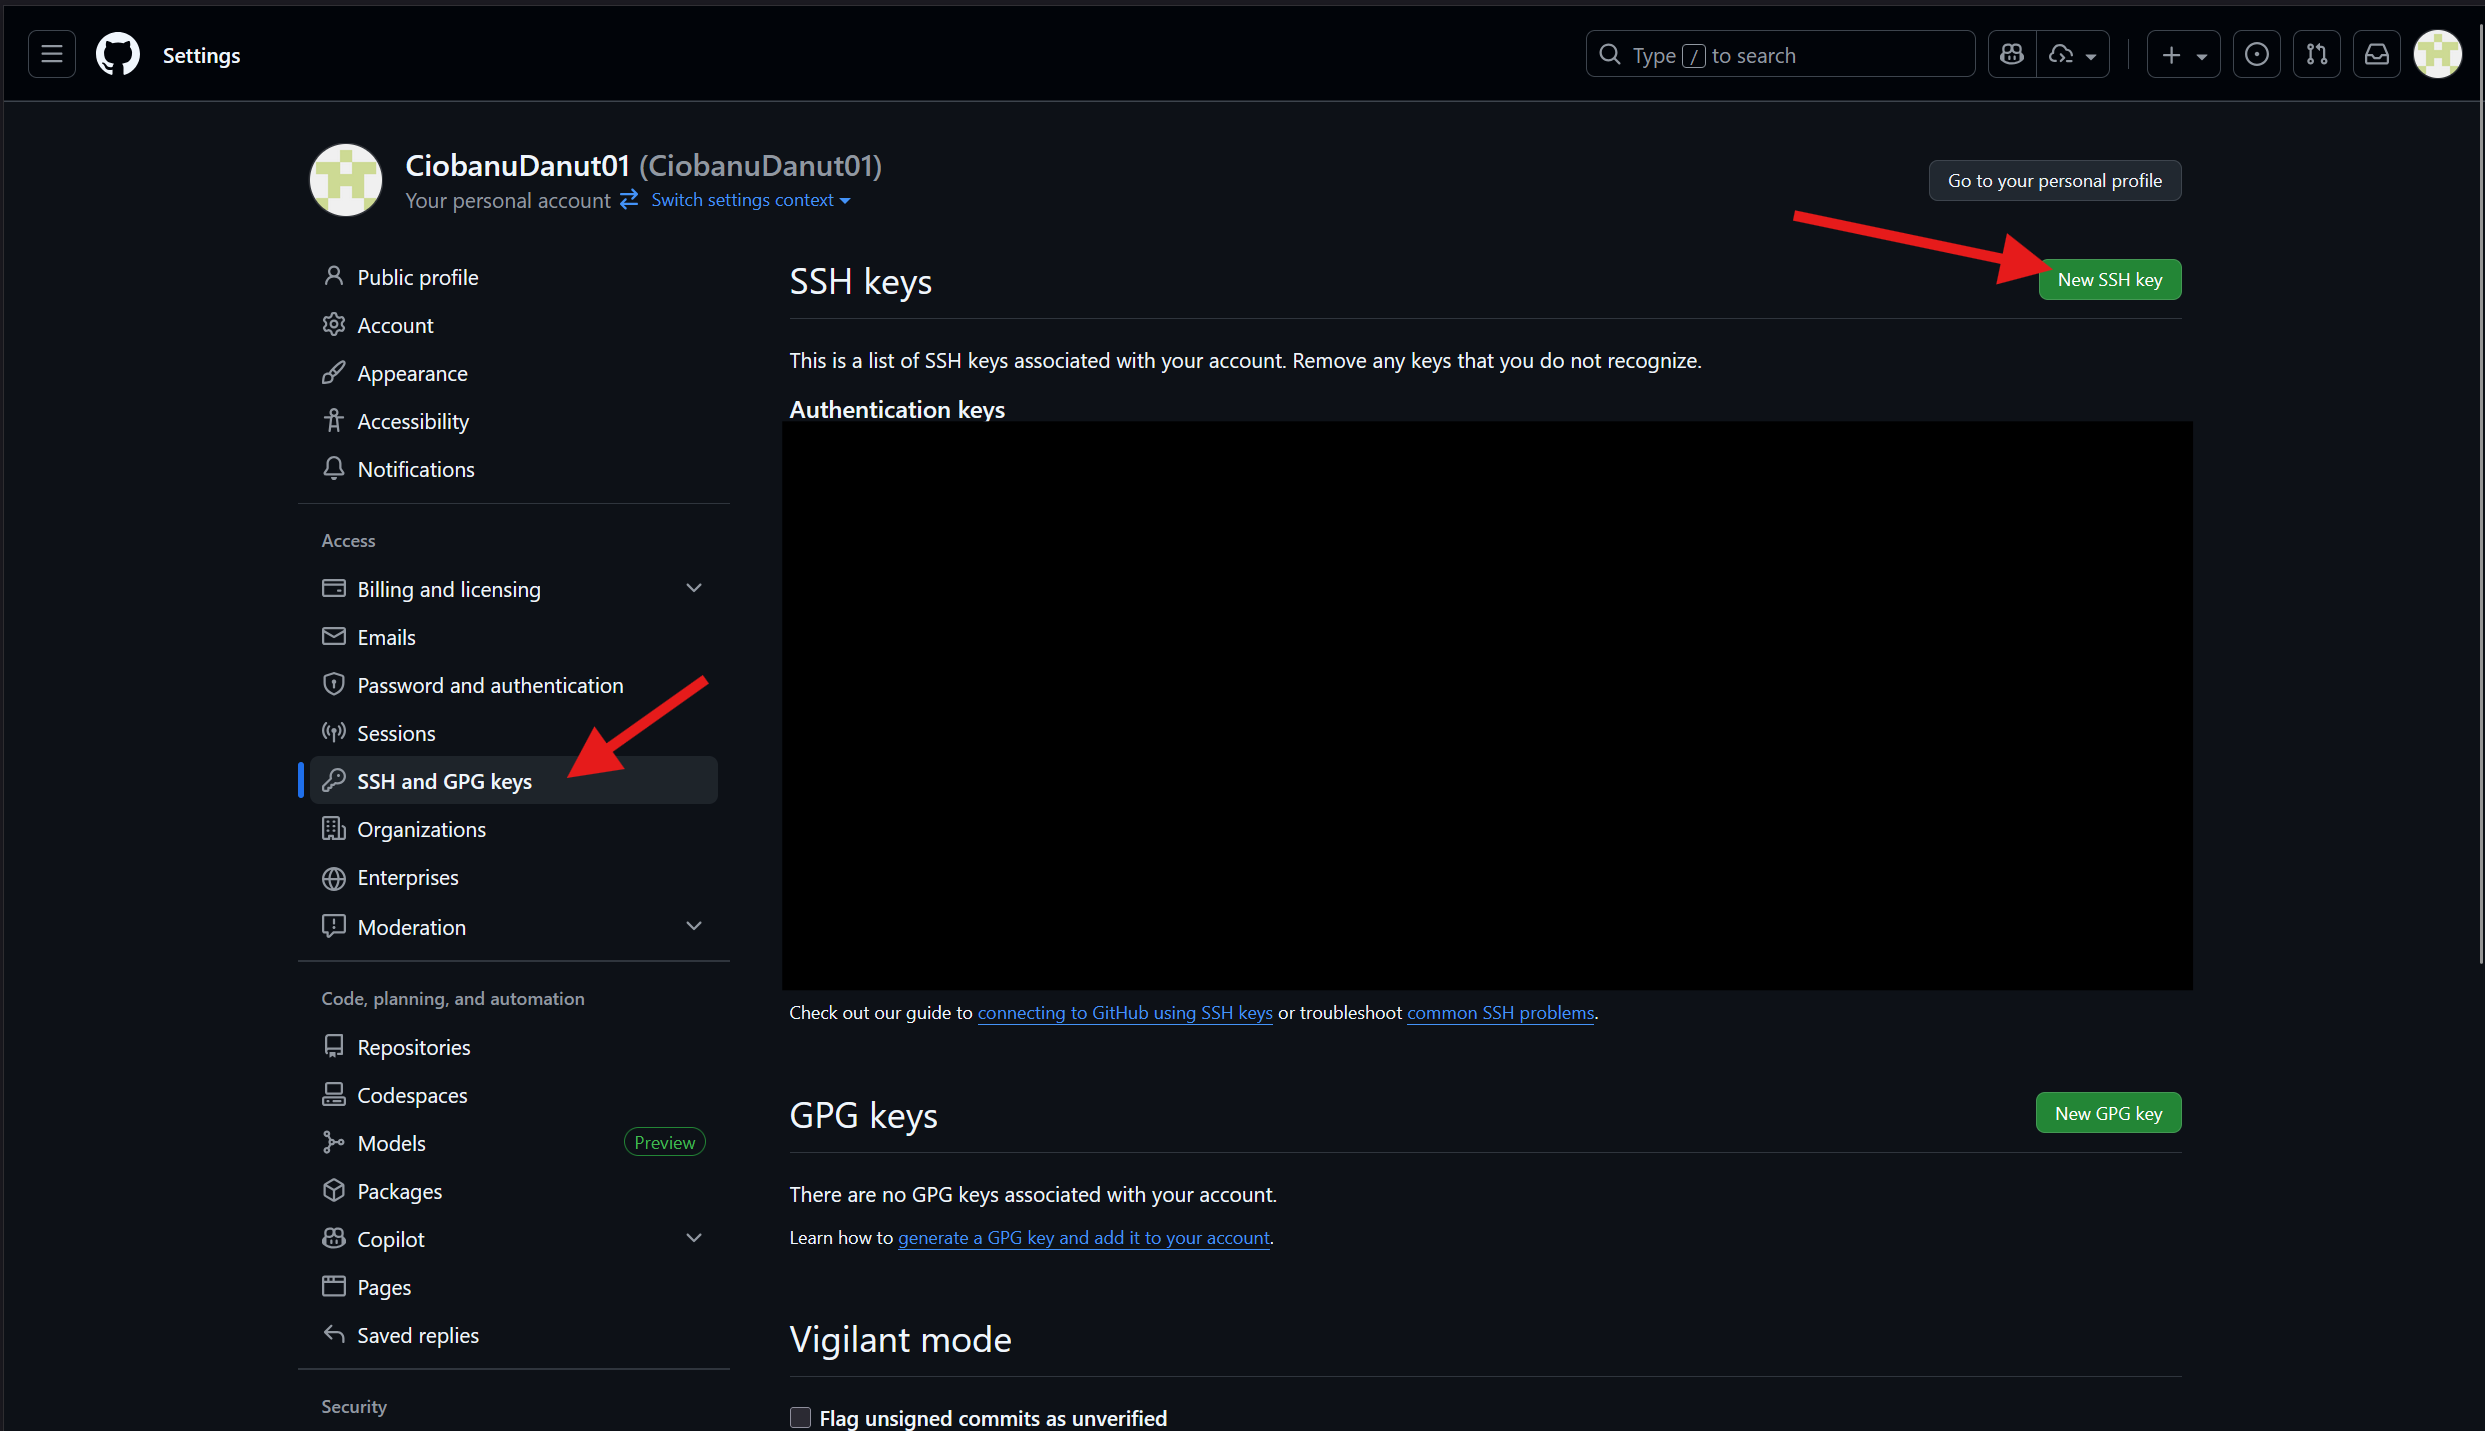Open the notifications inbox icon

tap(2376, 55)
